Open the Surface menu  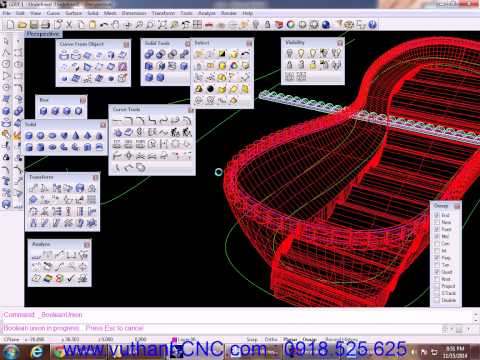(x=73, y=13)
